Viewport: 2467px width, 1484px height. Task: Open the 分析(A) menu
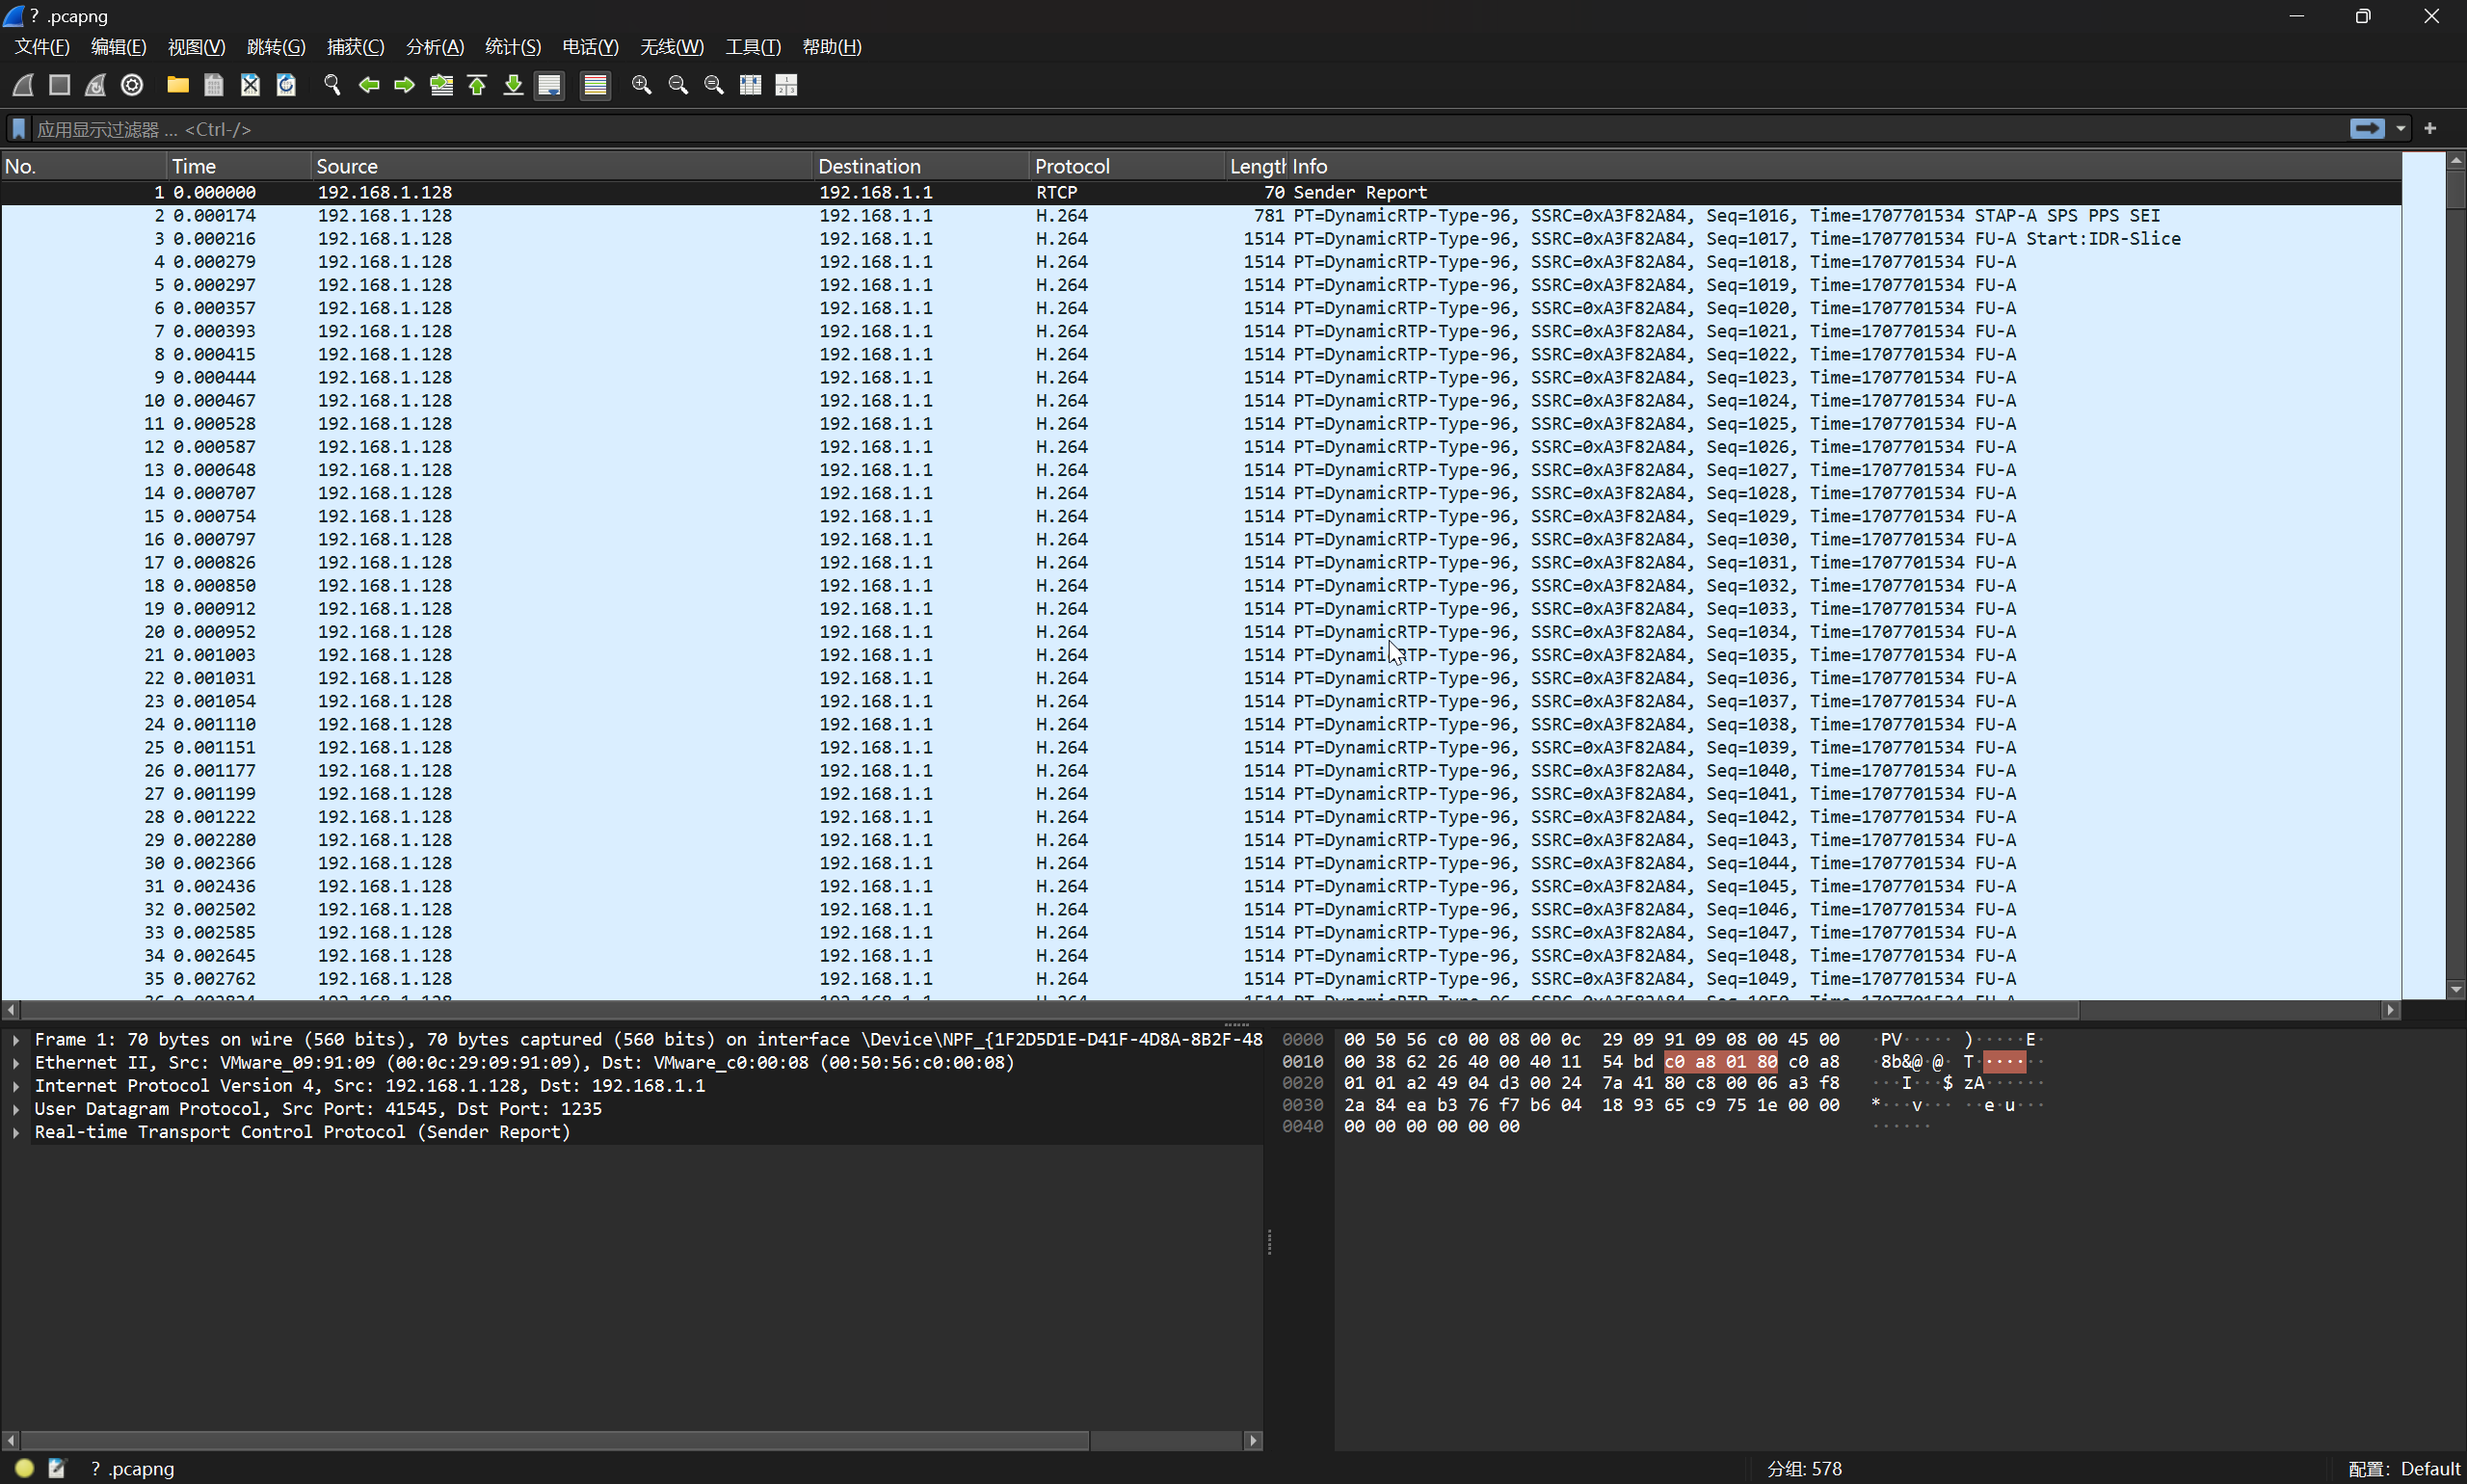point(435,47)
